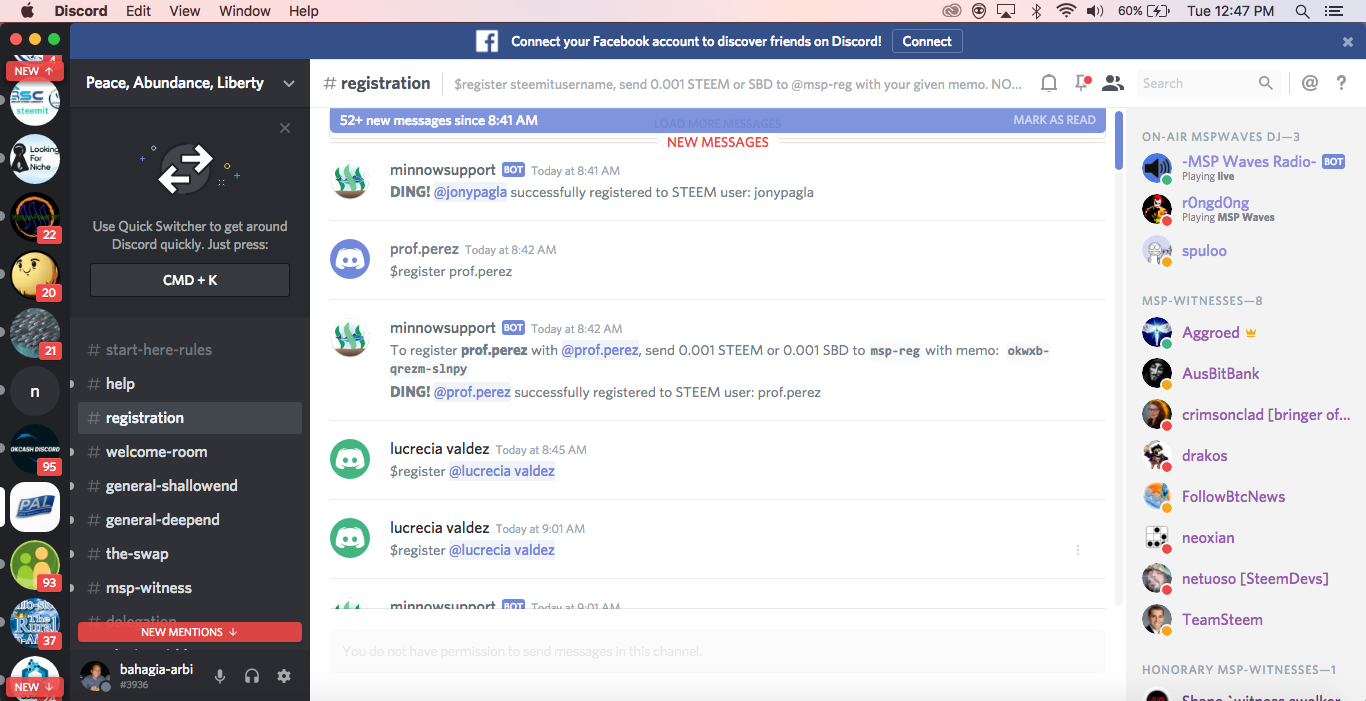Image resolution: width=1366 pixels, height=701 pixels.
Task: Click lucrecia valdez avatar at 8:45 AM
Action: click(350, 459)
